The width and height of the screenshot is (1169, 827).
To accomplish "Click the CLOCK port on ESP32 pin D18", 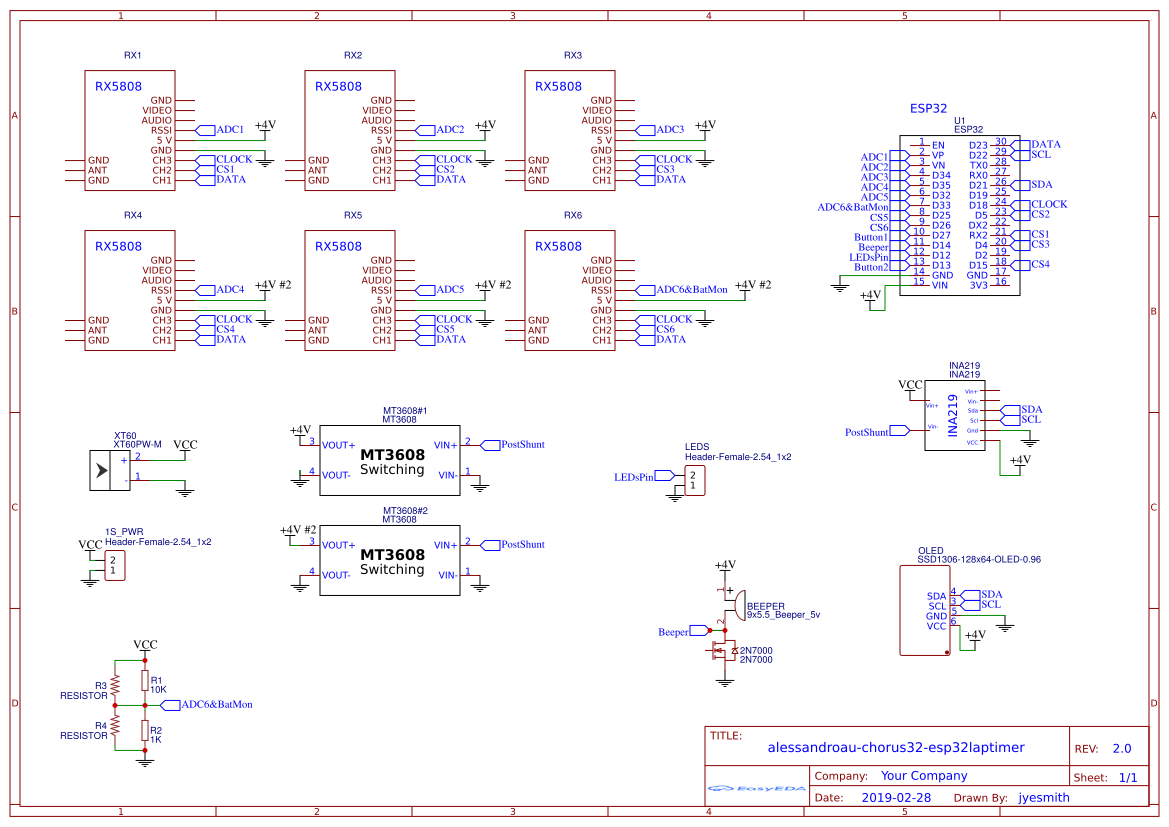I will (1040, 204).
